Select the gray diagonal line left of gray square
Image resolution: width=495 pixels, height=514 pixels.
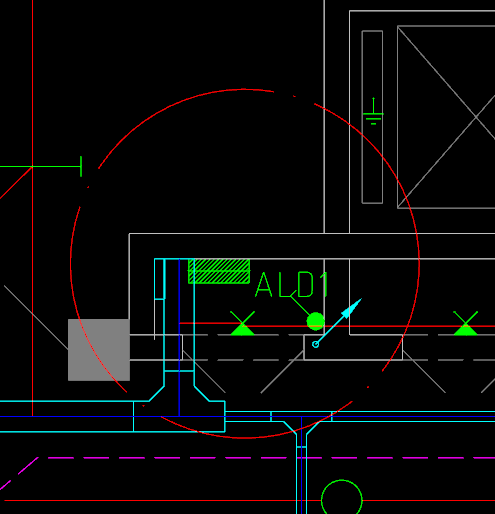(x=36, y=317)
